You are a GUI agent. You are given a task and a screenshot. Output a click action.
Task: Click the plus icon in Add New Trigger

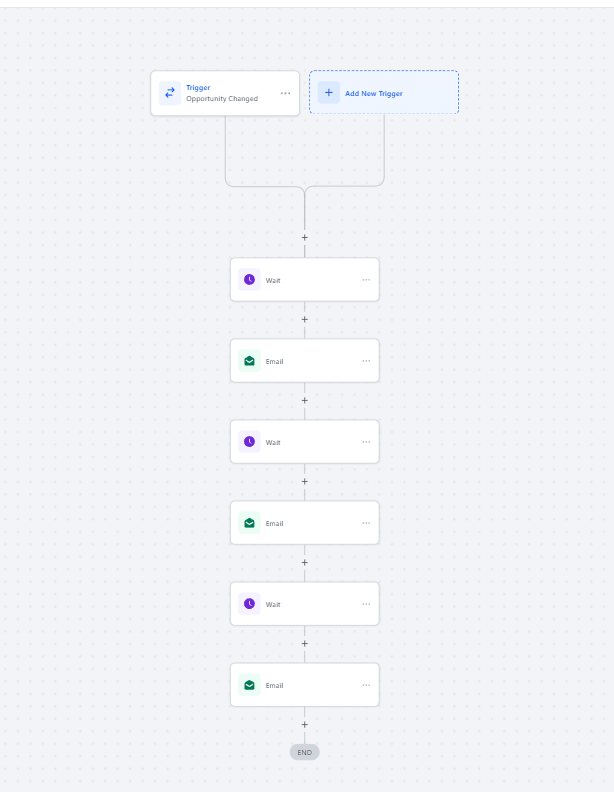[x=329, y=93]
